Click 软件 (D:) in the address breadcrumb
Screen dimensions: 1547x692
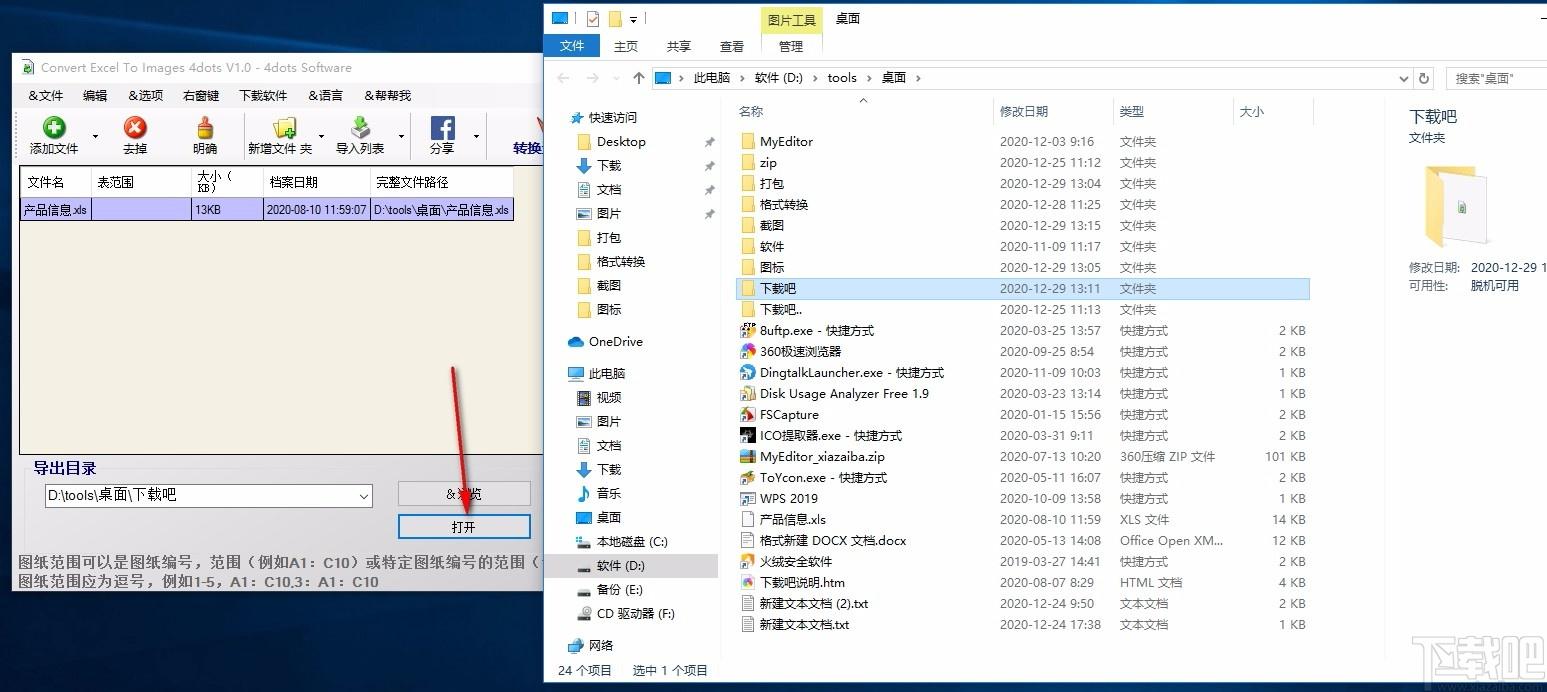coord(778,78)
